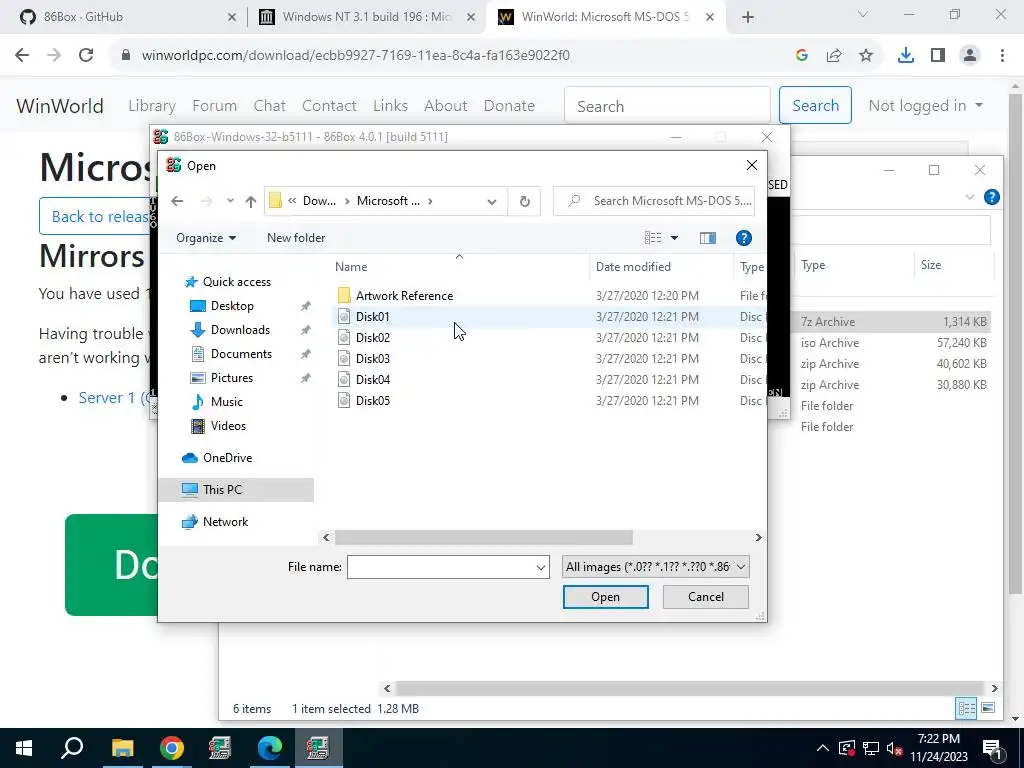This screenshot has height=768, width=1024.
Task: Expand the File name dropdown arrow
Action: tap(541, 567)
